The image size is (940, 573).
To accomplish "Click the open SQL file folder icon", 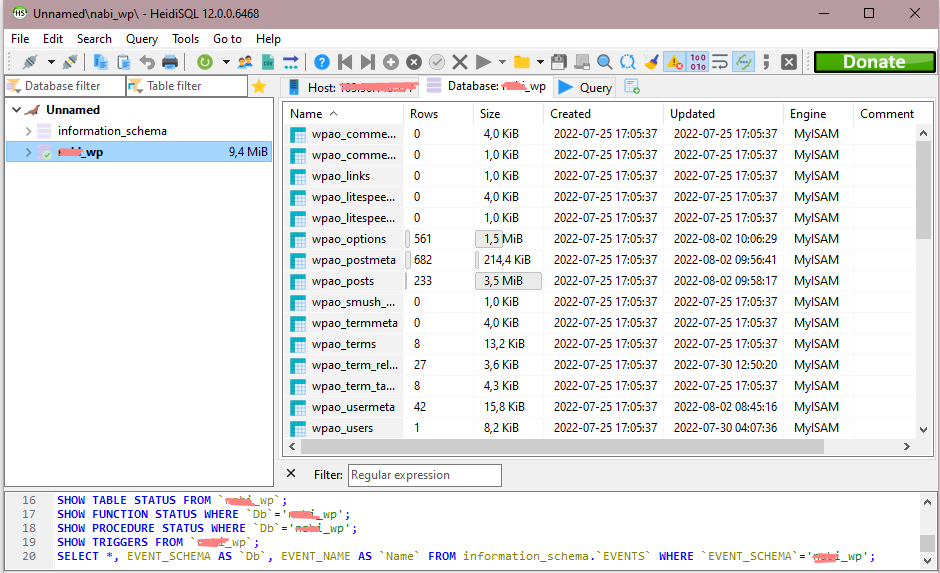I will pos(522,62).
